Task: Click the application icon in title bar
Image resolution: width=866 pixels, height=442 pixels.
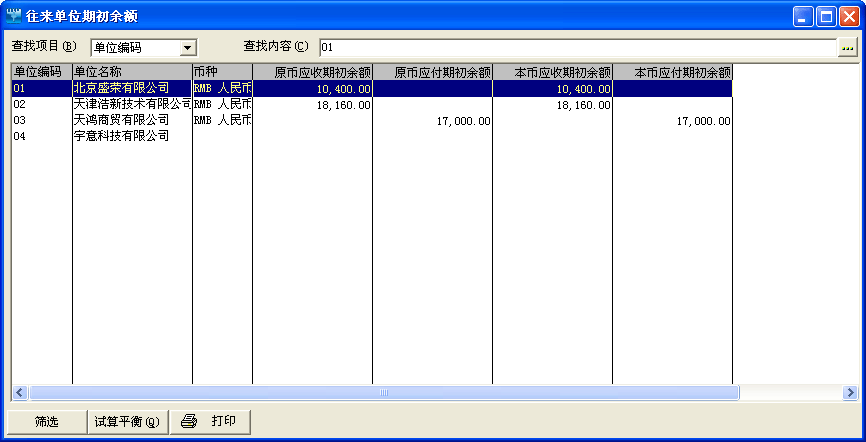Action: [14, 16]
